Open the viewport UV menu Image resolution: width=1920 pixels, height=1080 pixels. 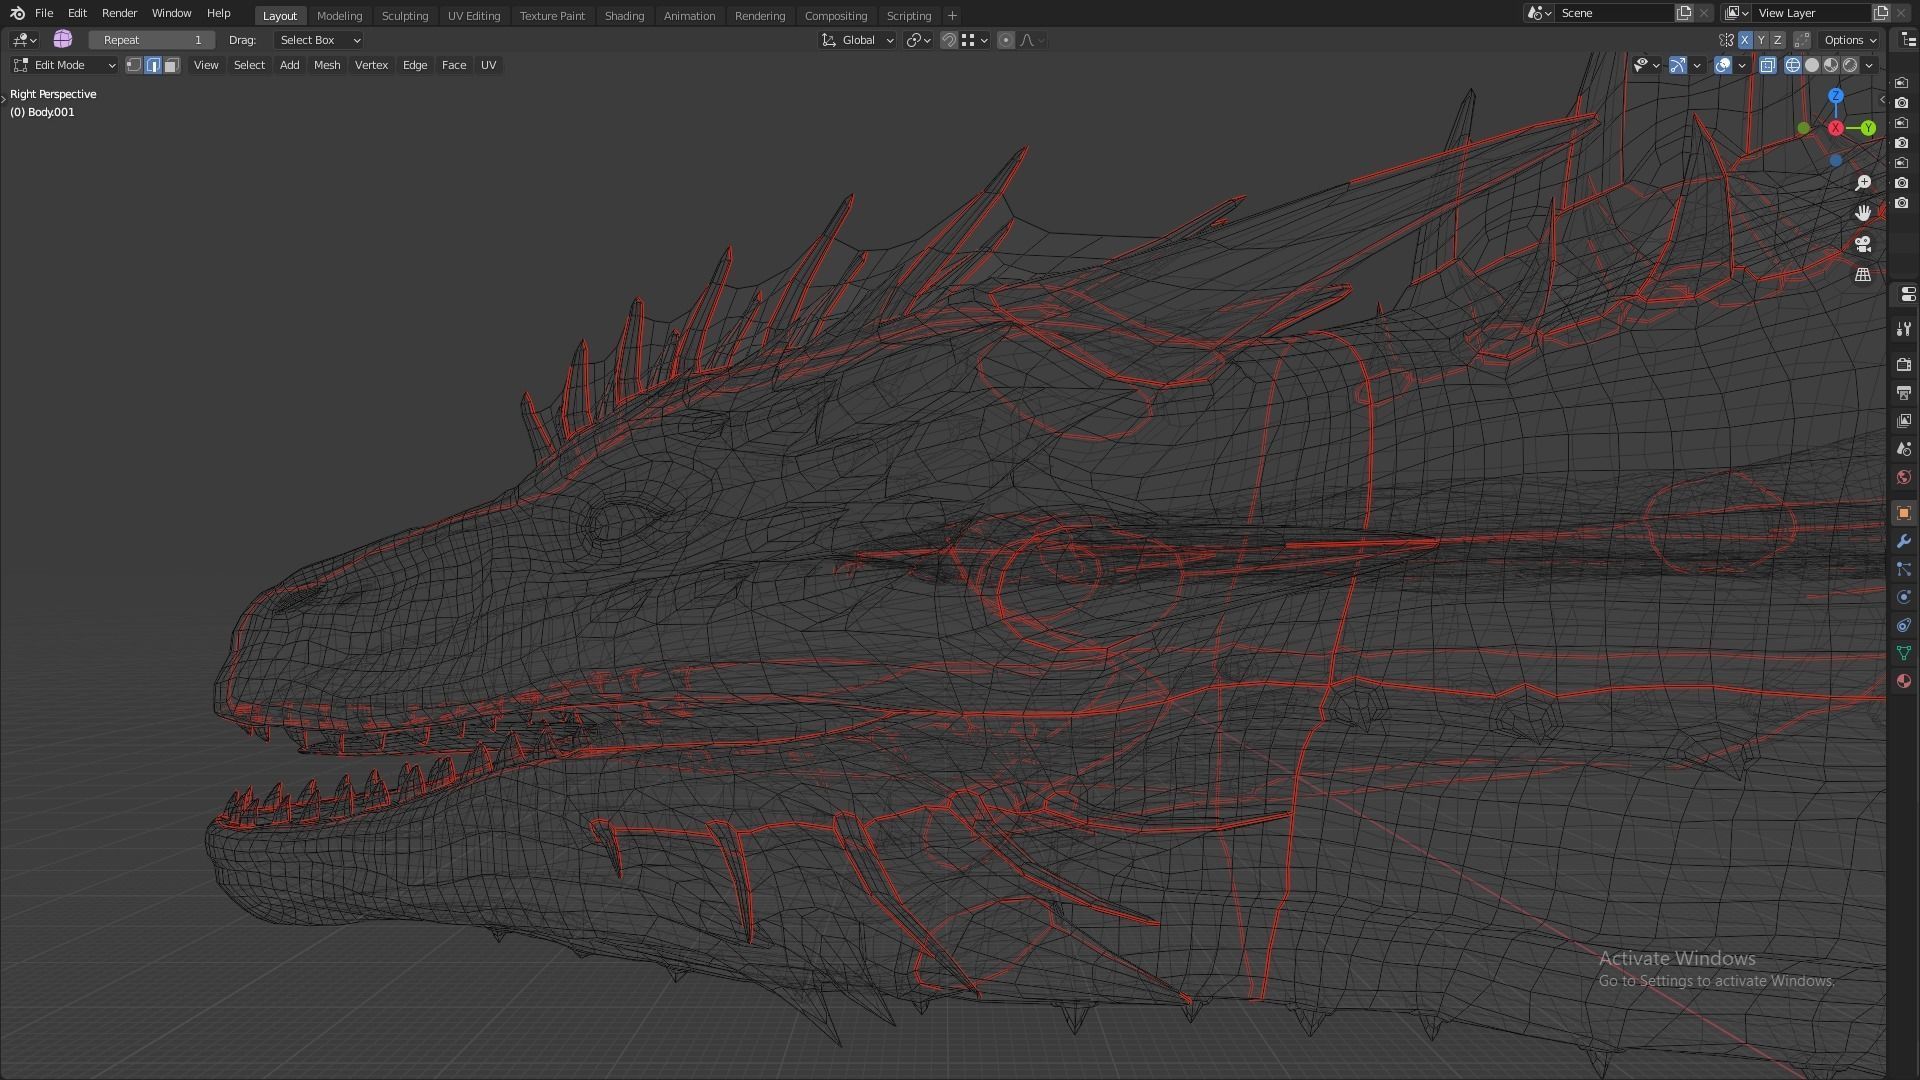(x=488, y=65)
